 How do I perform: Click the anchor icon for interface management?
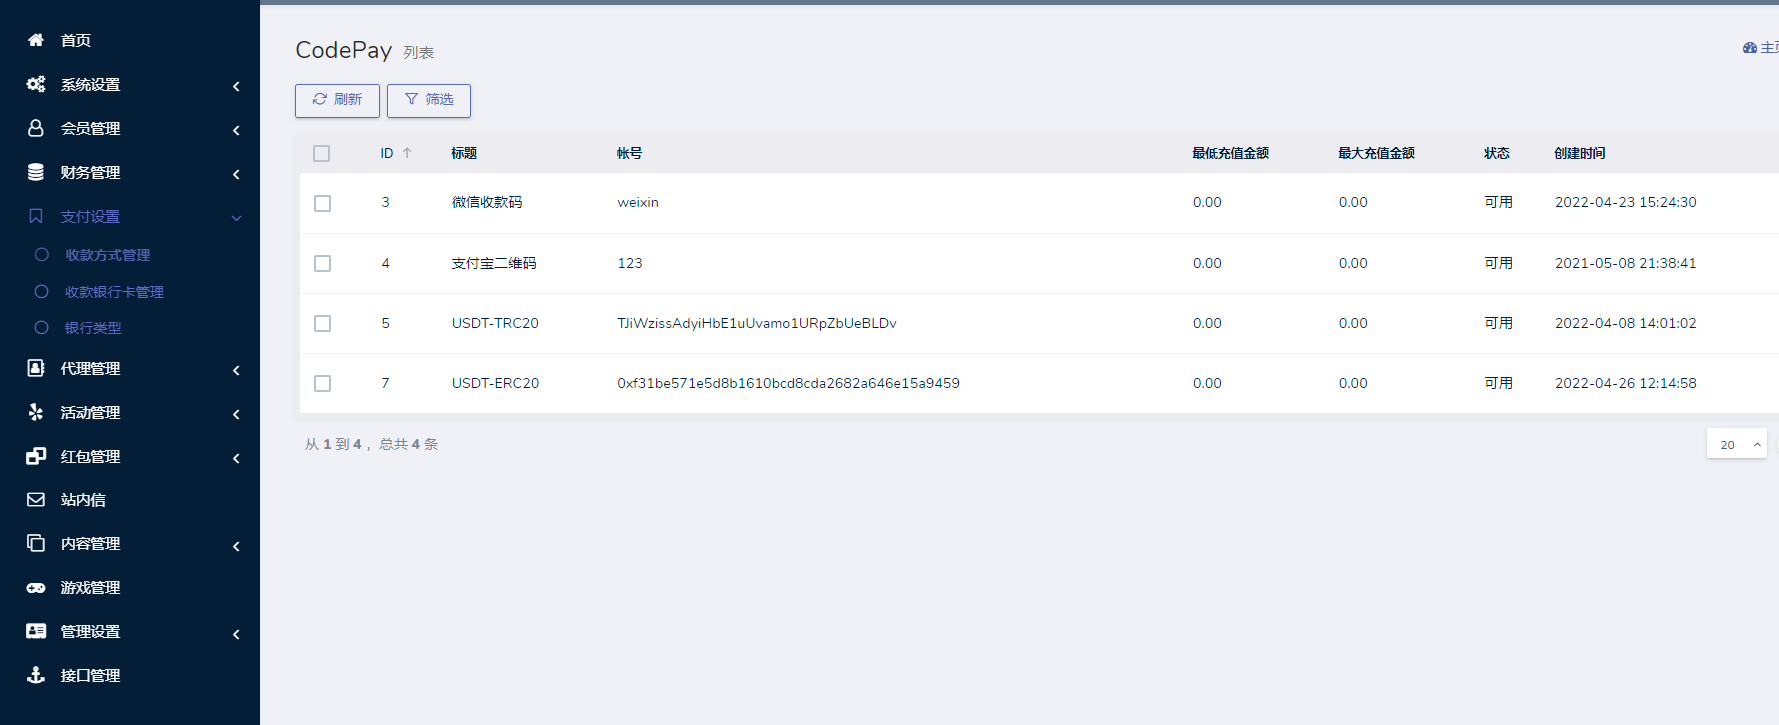pos(36,675)
